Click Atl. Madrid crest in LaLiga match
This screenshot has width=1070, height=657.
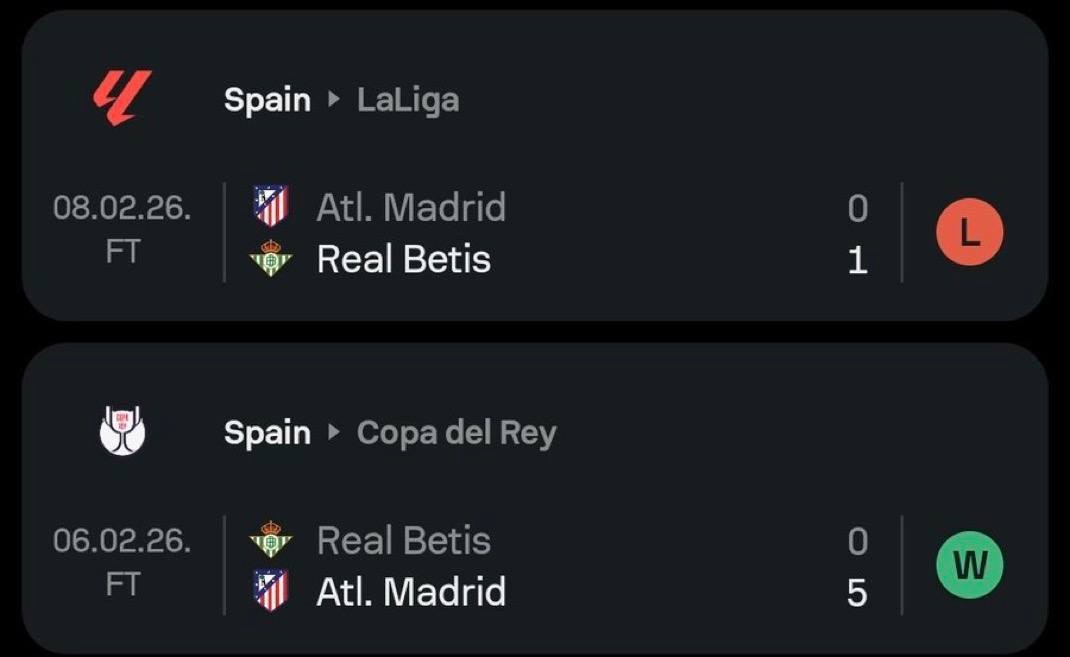pyautogui.click(x=271, y=206)
